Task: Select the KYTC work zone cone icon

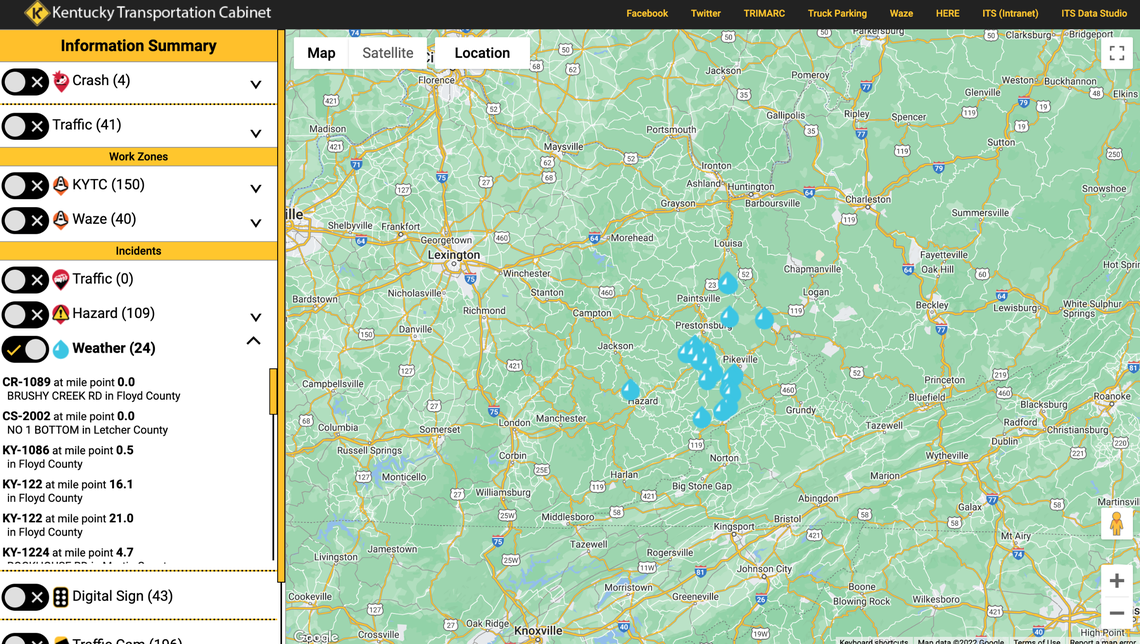Action: coord(60,185)
